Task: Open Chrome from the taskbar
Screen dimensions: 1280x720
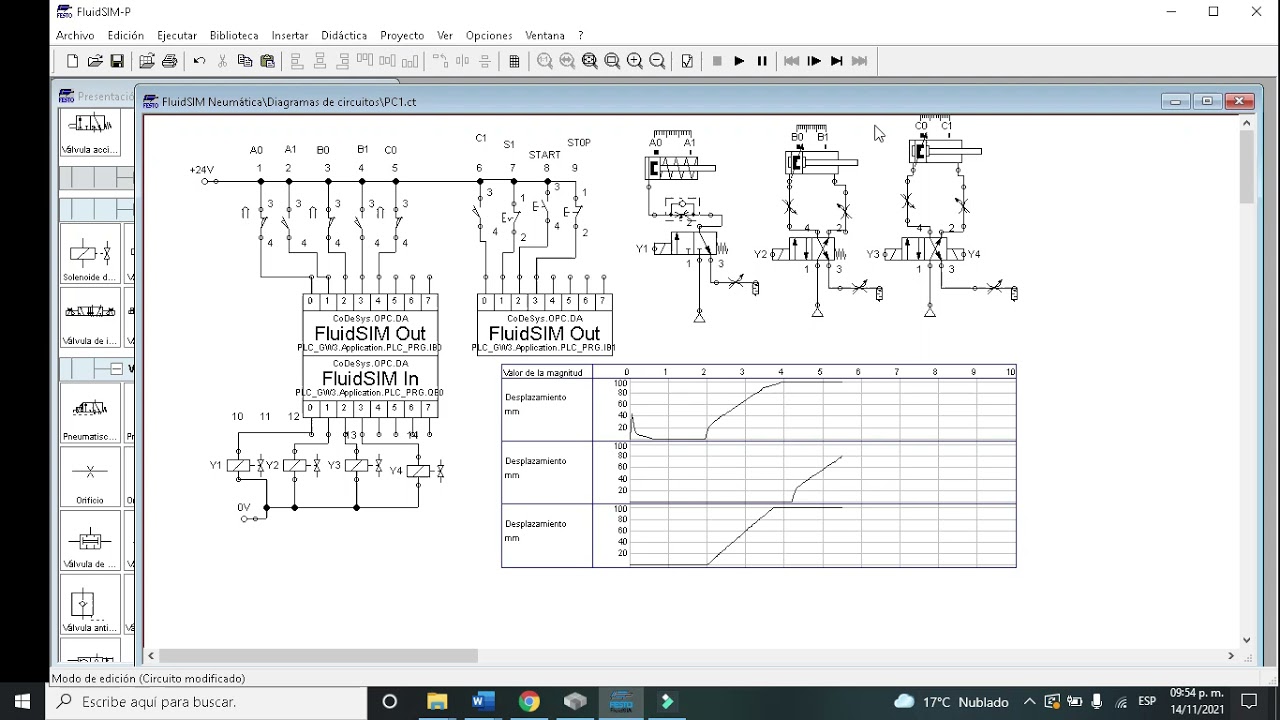Action: tap(529, 701)
